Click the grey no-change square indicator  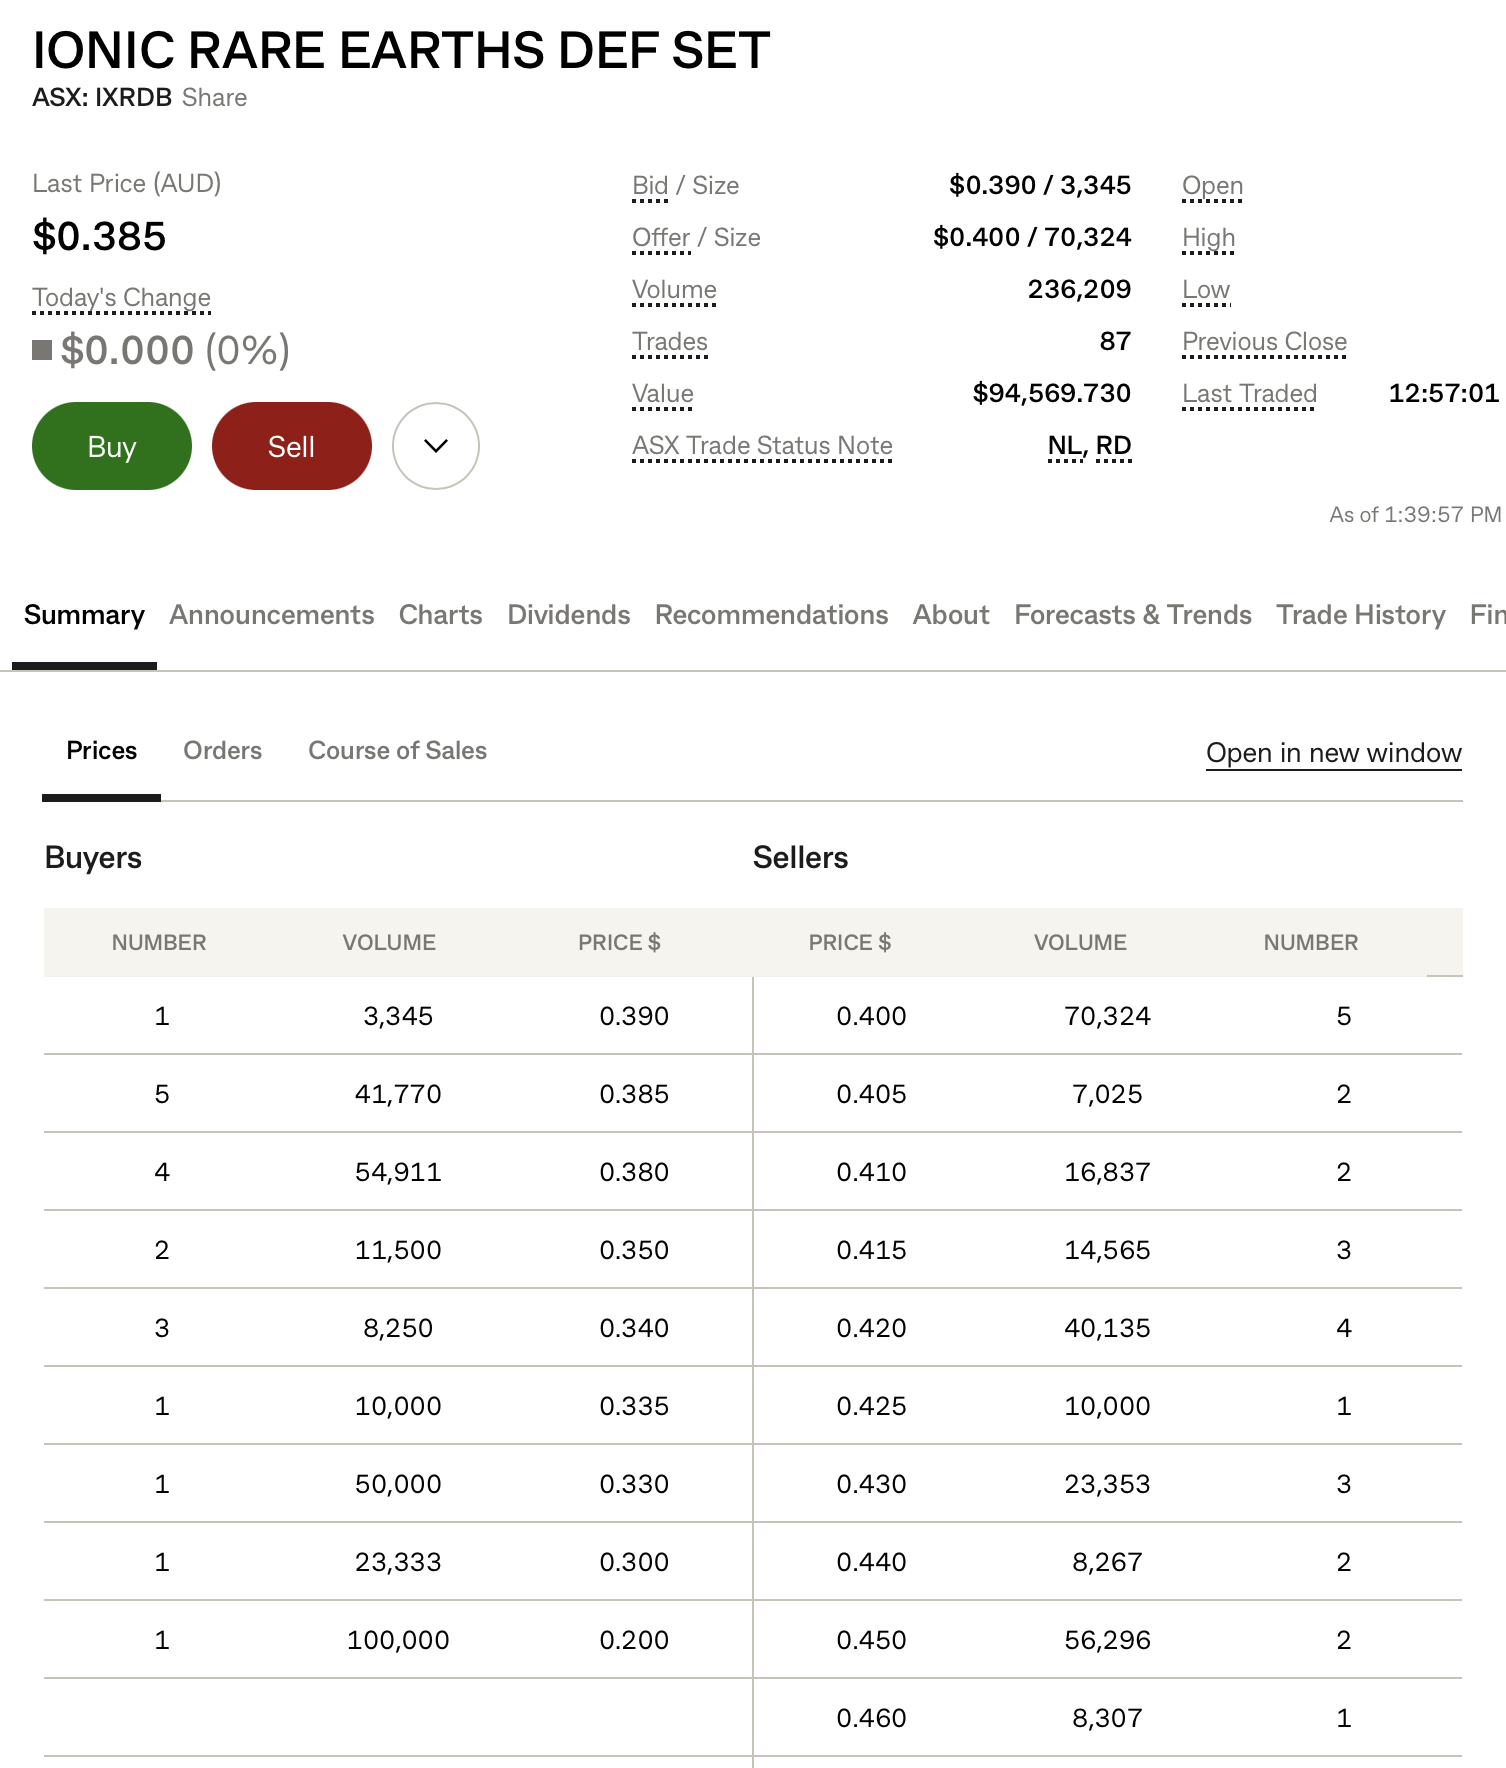pyautogui.click(x=42, y=350)
